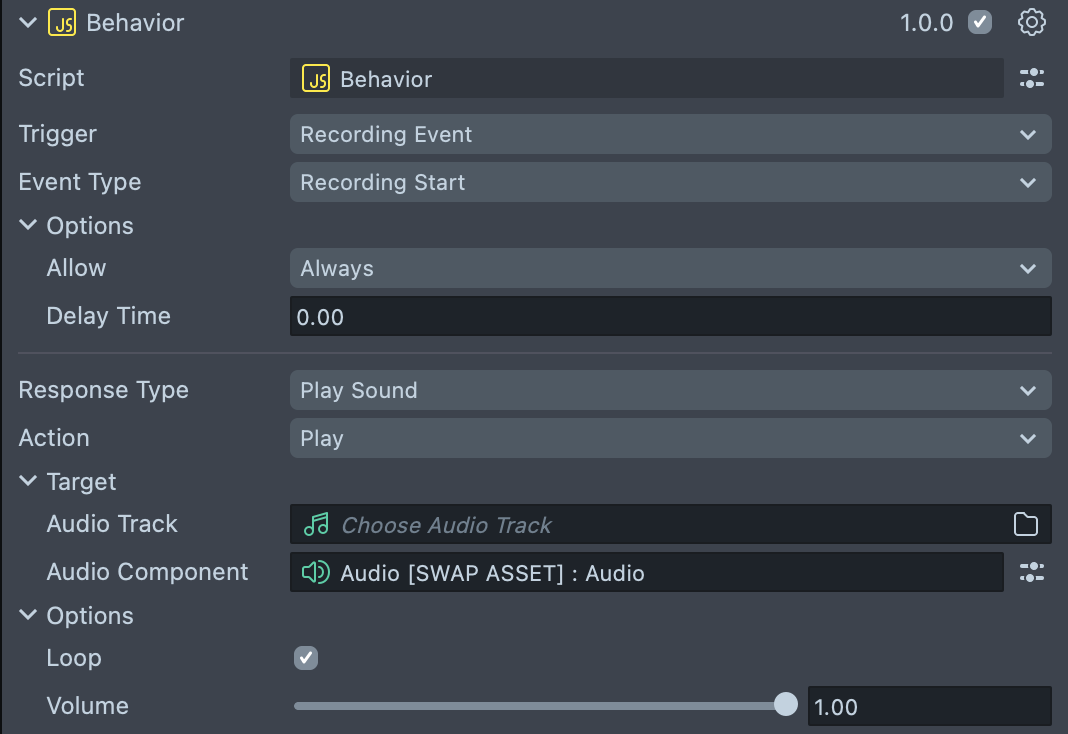The width and height of the screenshot is (1068, 734).
Task: Click the picker icon beside Audio Component
Action: (x=1031, y=572)
